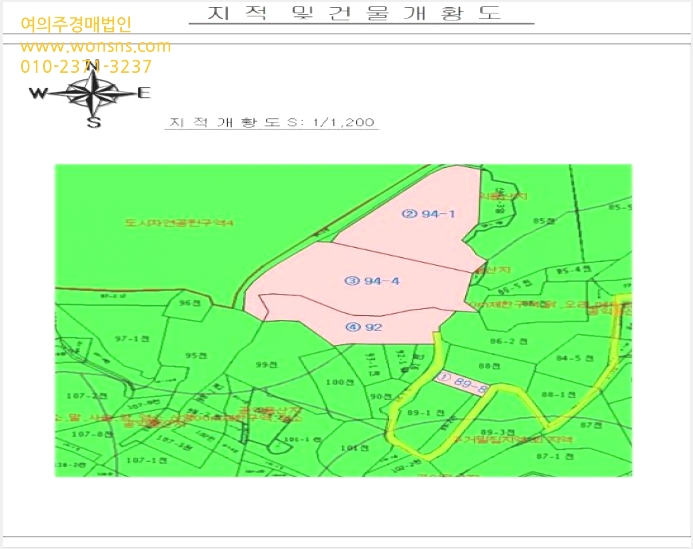Click parcel label 95전

(x=196, y=355)
